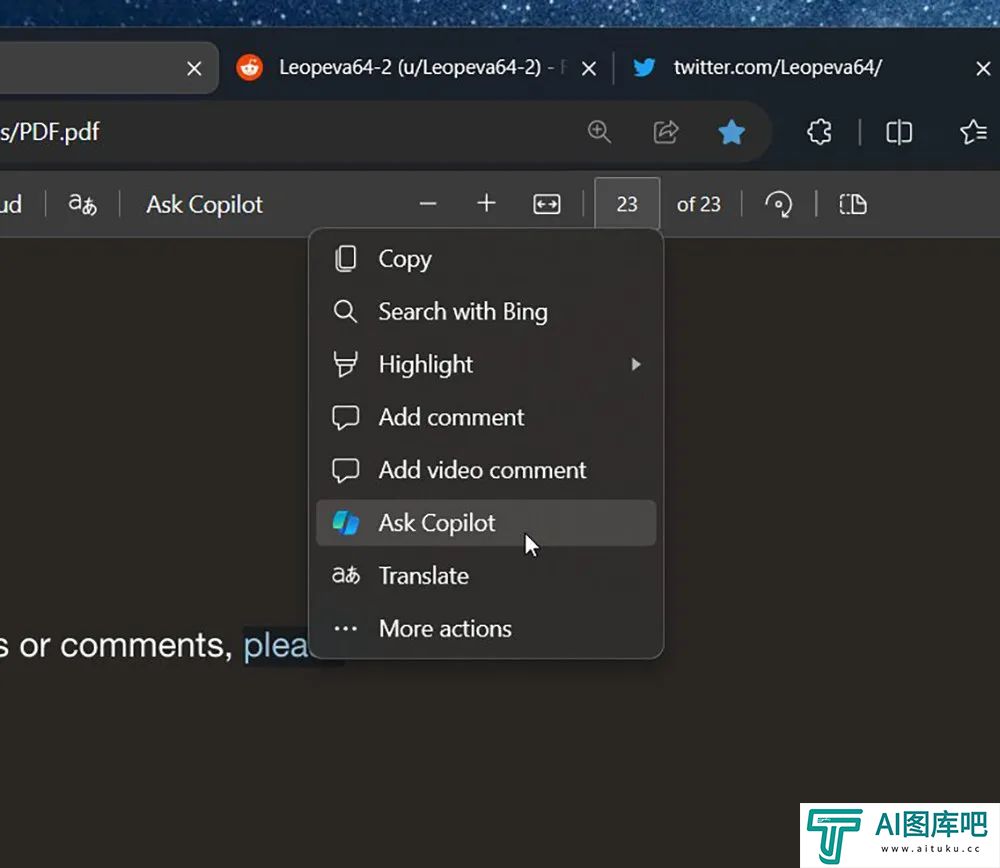The image size is (1000, 868).
Task: Click the page number field showing 23
Action: [x=627, y=204]
